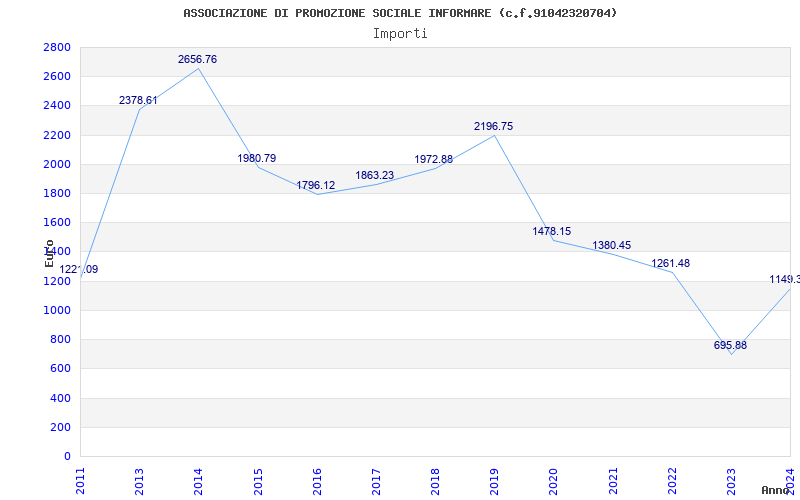
Task: Click the y-axis value 2000
Action: [57, 164]
